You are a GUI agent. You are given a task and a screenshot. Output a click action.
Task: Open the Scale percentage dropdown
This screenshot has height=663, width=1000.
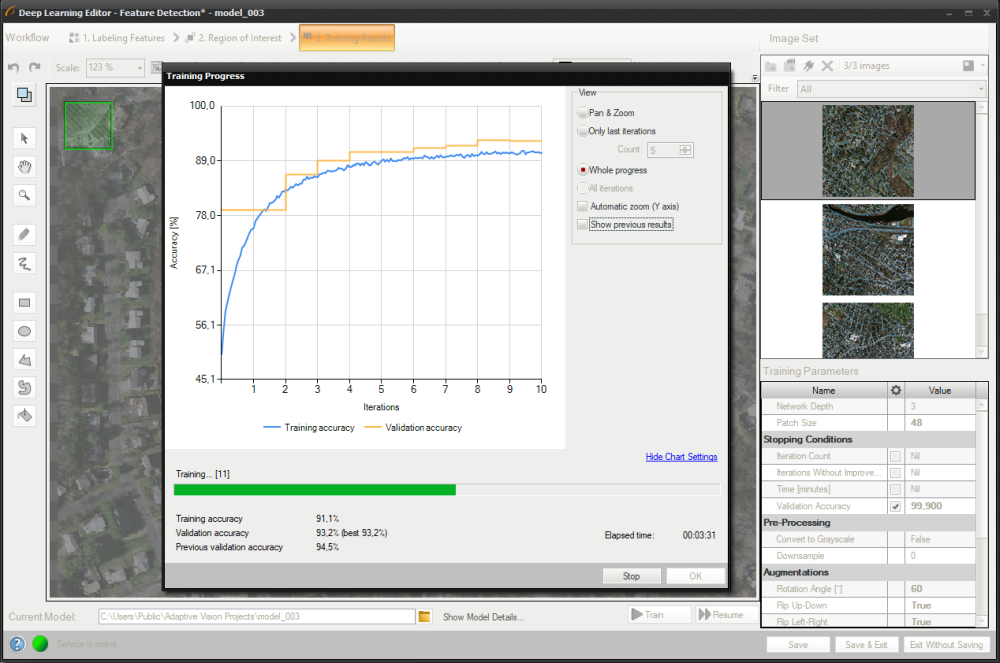[x=114, y=68]
